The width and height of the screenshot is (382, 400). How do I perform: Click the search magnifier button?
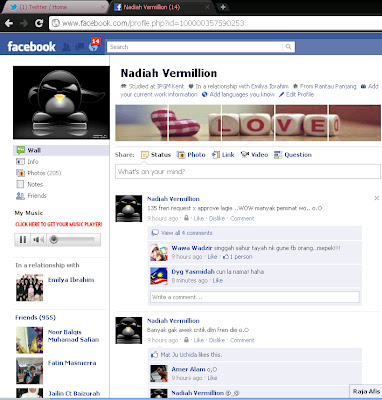(x=288, y=47)
